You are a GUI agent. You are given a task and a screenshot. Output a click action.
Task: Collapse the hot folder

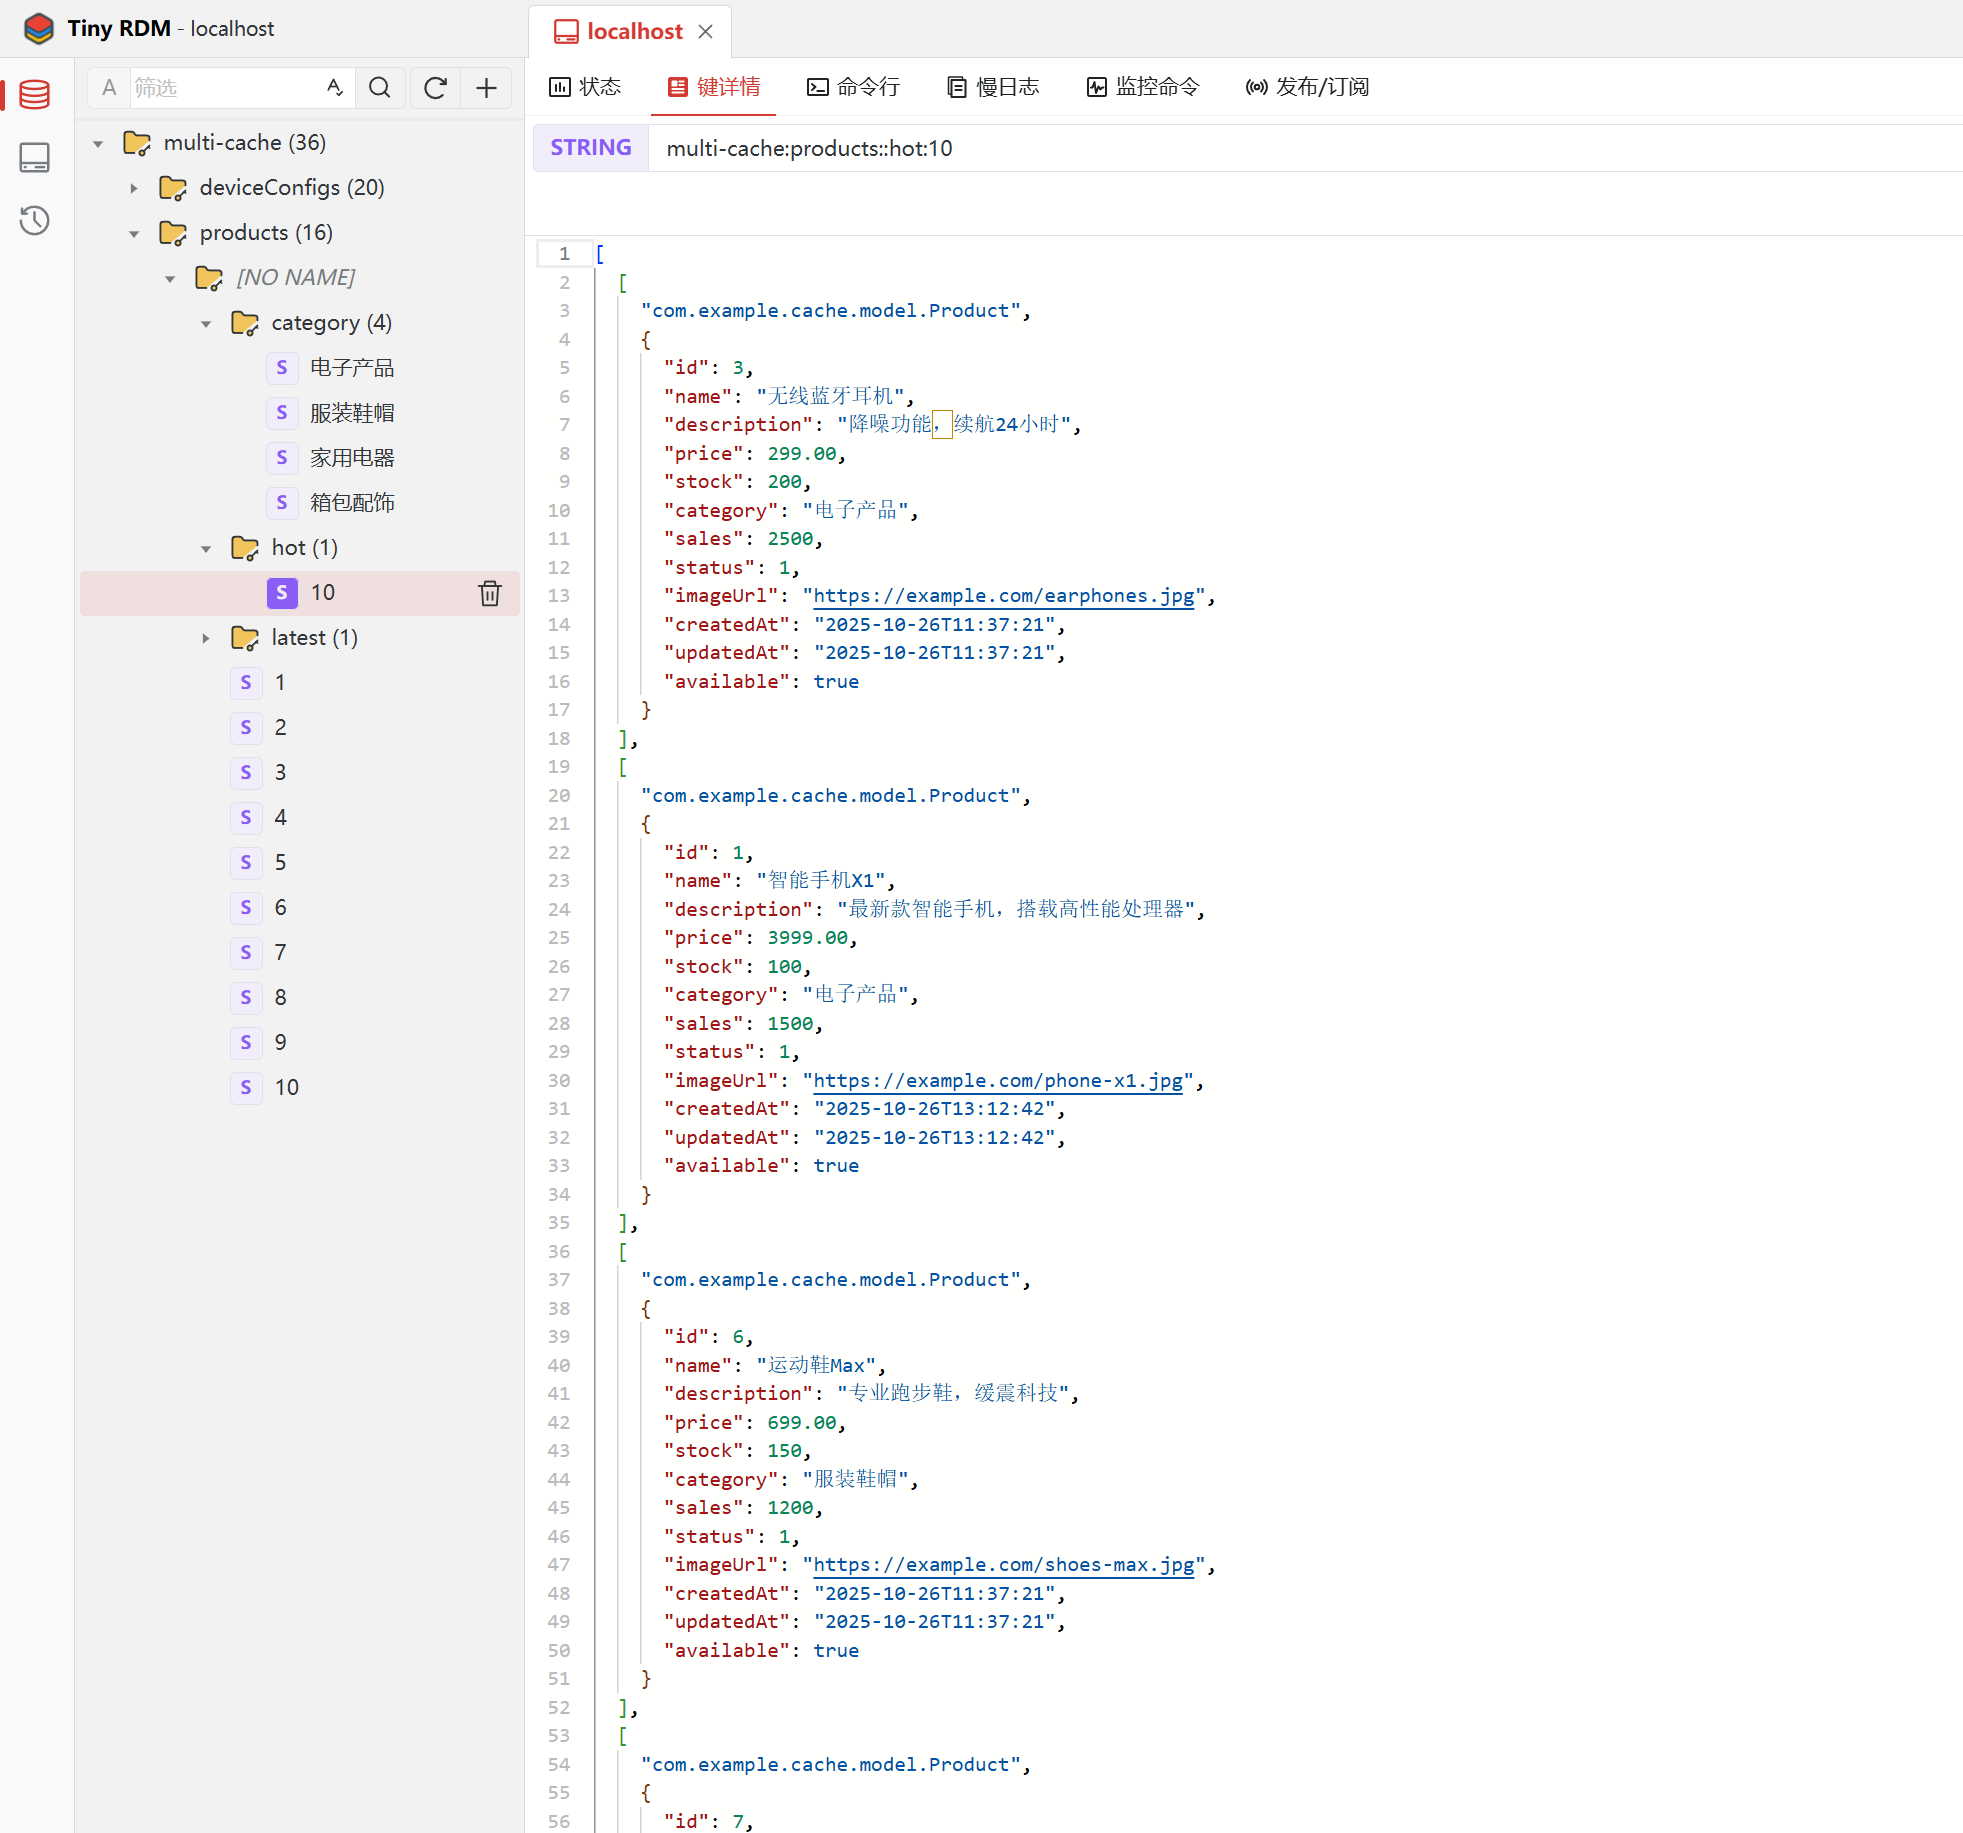(x=206, y=548)
